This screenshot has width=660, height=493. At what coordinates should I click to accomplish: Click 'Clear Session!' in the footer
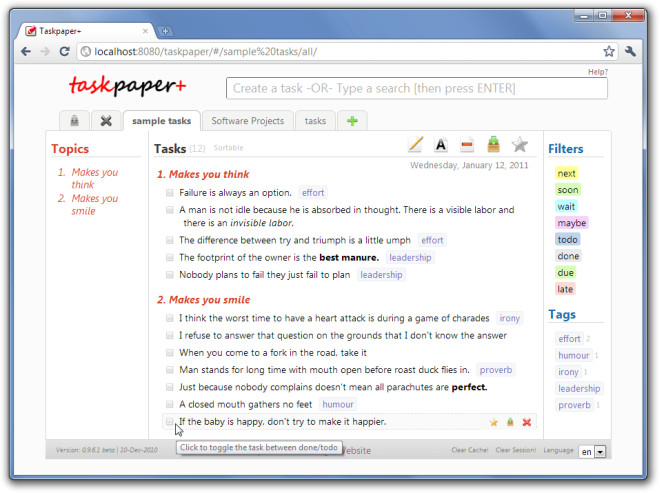[516, 450]
